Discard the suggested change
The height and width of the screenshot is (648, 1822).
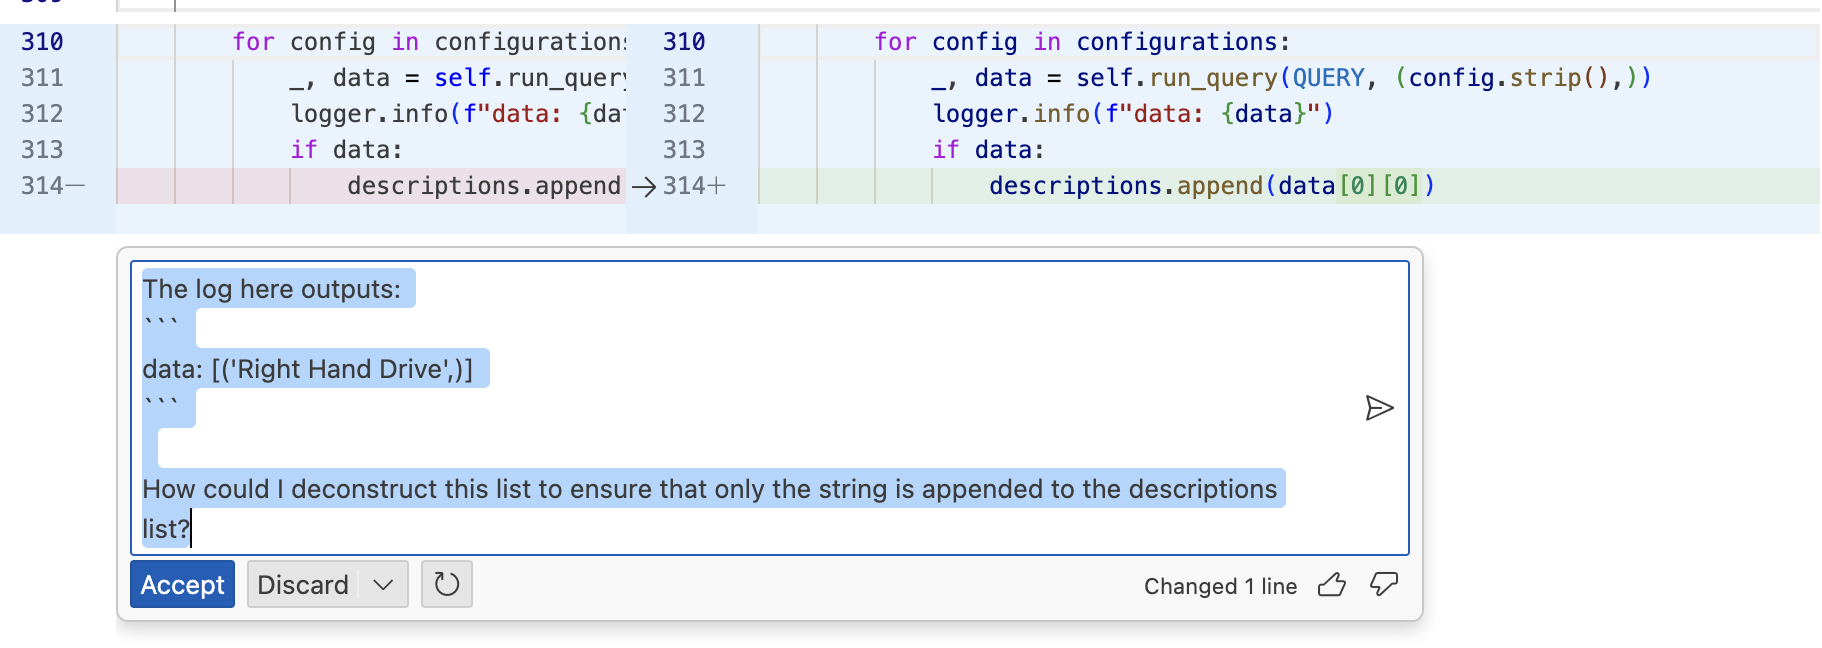pyautogui.click(x=303, y=584)
